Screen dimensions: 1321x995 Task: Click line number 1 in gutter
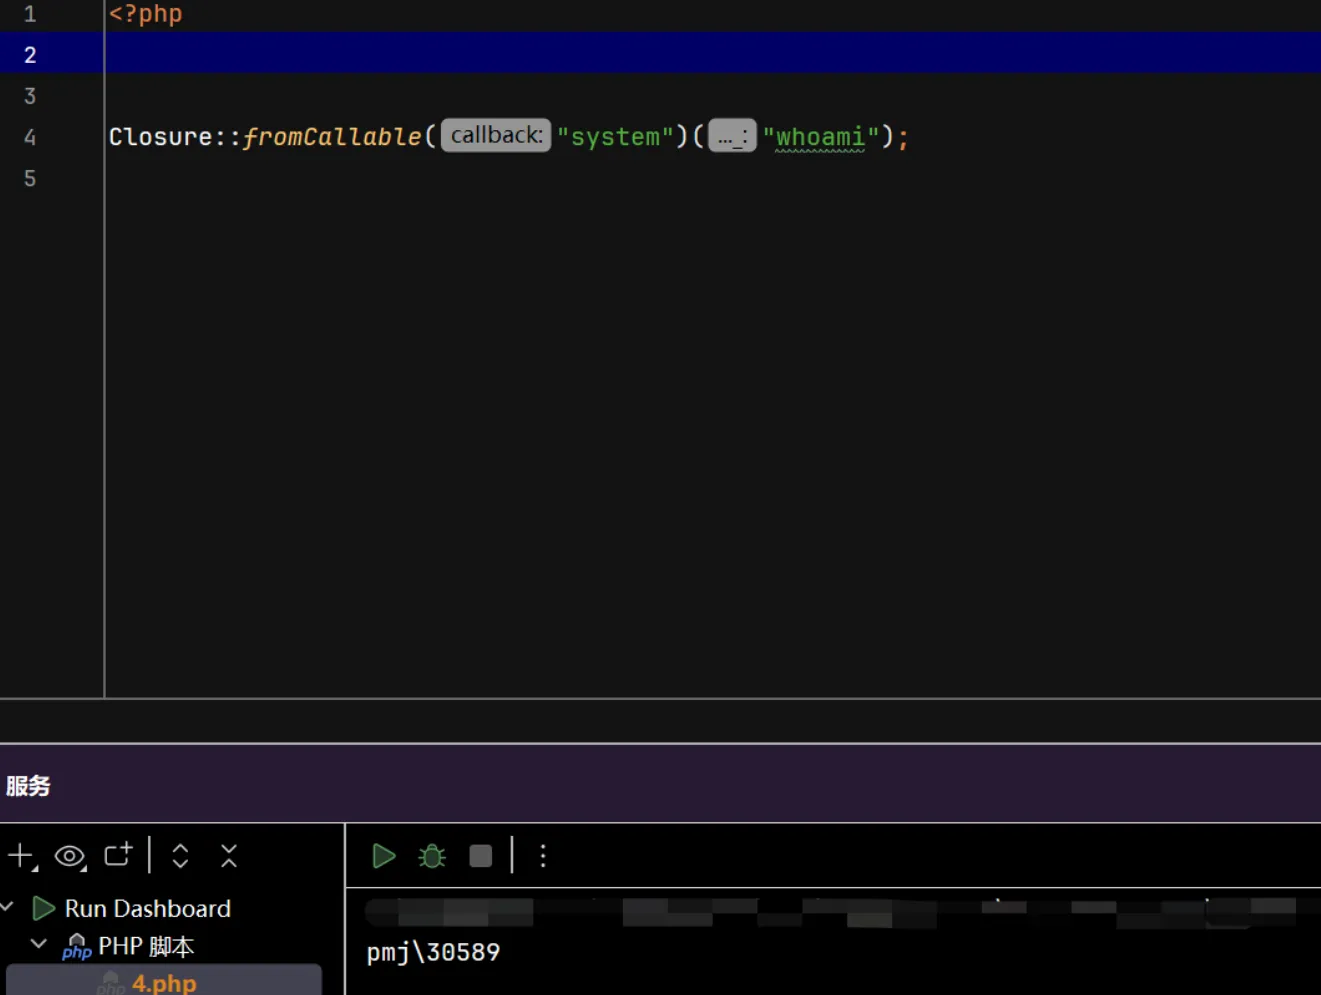30,14
